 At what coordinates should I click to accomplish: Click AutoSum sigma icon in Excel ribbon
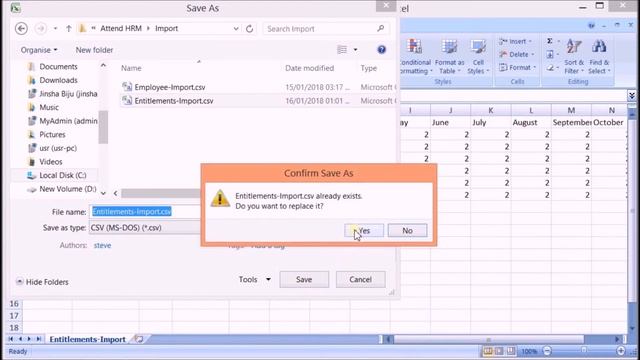[x=550, y=41]
